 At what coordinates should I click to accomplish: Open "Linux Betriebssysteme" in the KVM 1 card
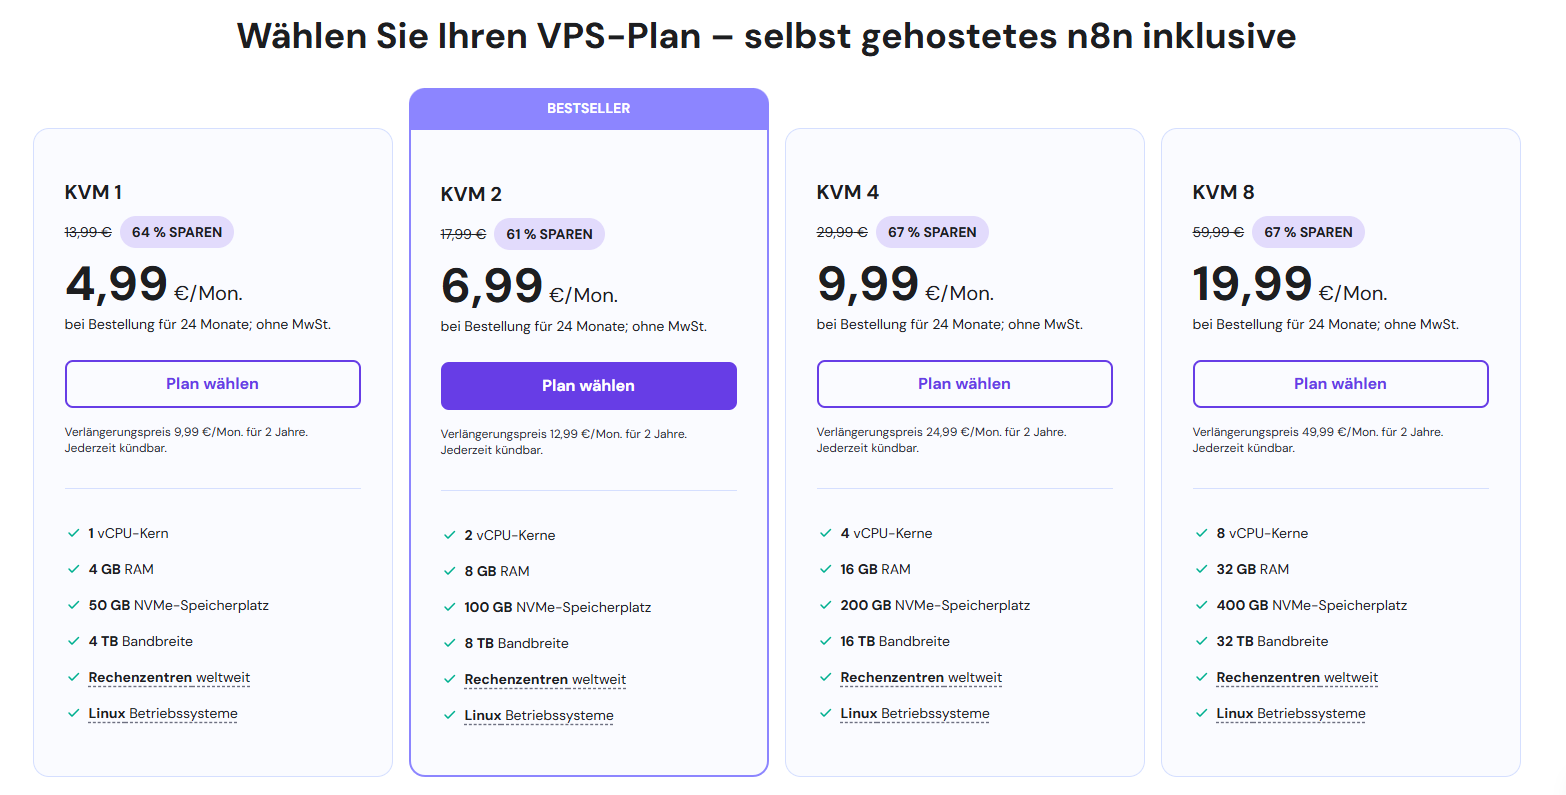point(162,713)
